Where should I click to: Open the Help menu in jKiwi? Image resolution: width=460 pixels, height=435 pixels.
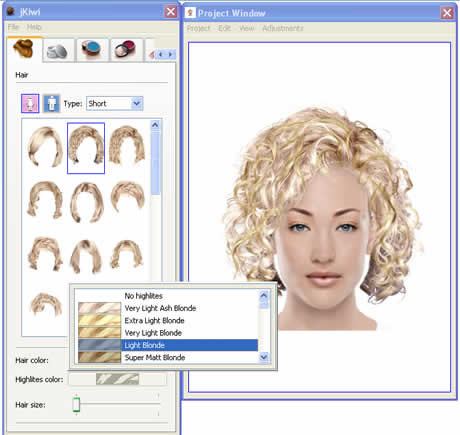pyautogui.click(x=34, y=27)
